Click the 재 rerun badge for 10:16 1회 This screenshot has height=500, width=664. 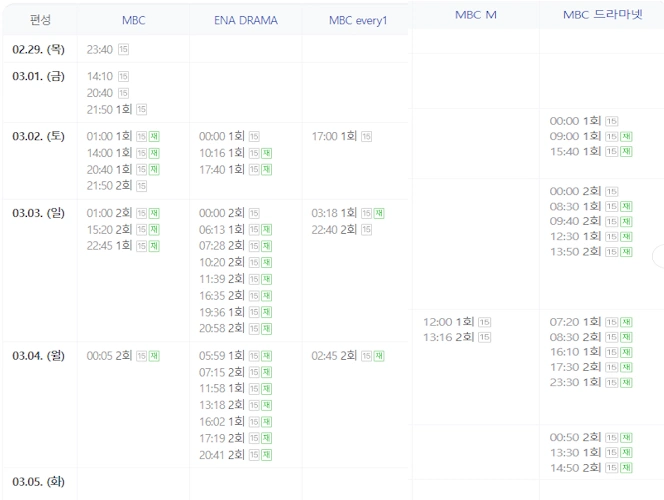pyautogui.click(x=266, y=153)
